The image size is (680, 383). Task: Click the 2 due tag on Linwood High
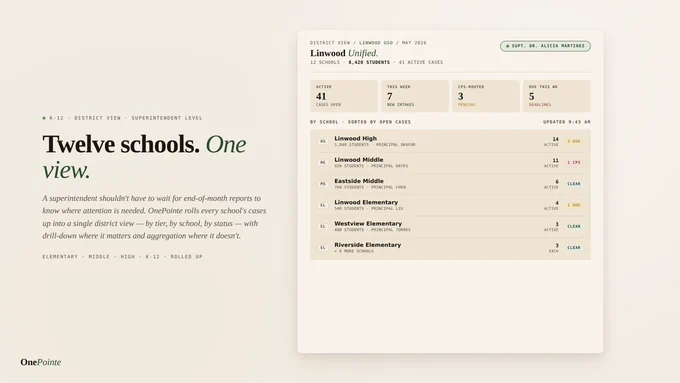574,141
